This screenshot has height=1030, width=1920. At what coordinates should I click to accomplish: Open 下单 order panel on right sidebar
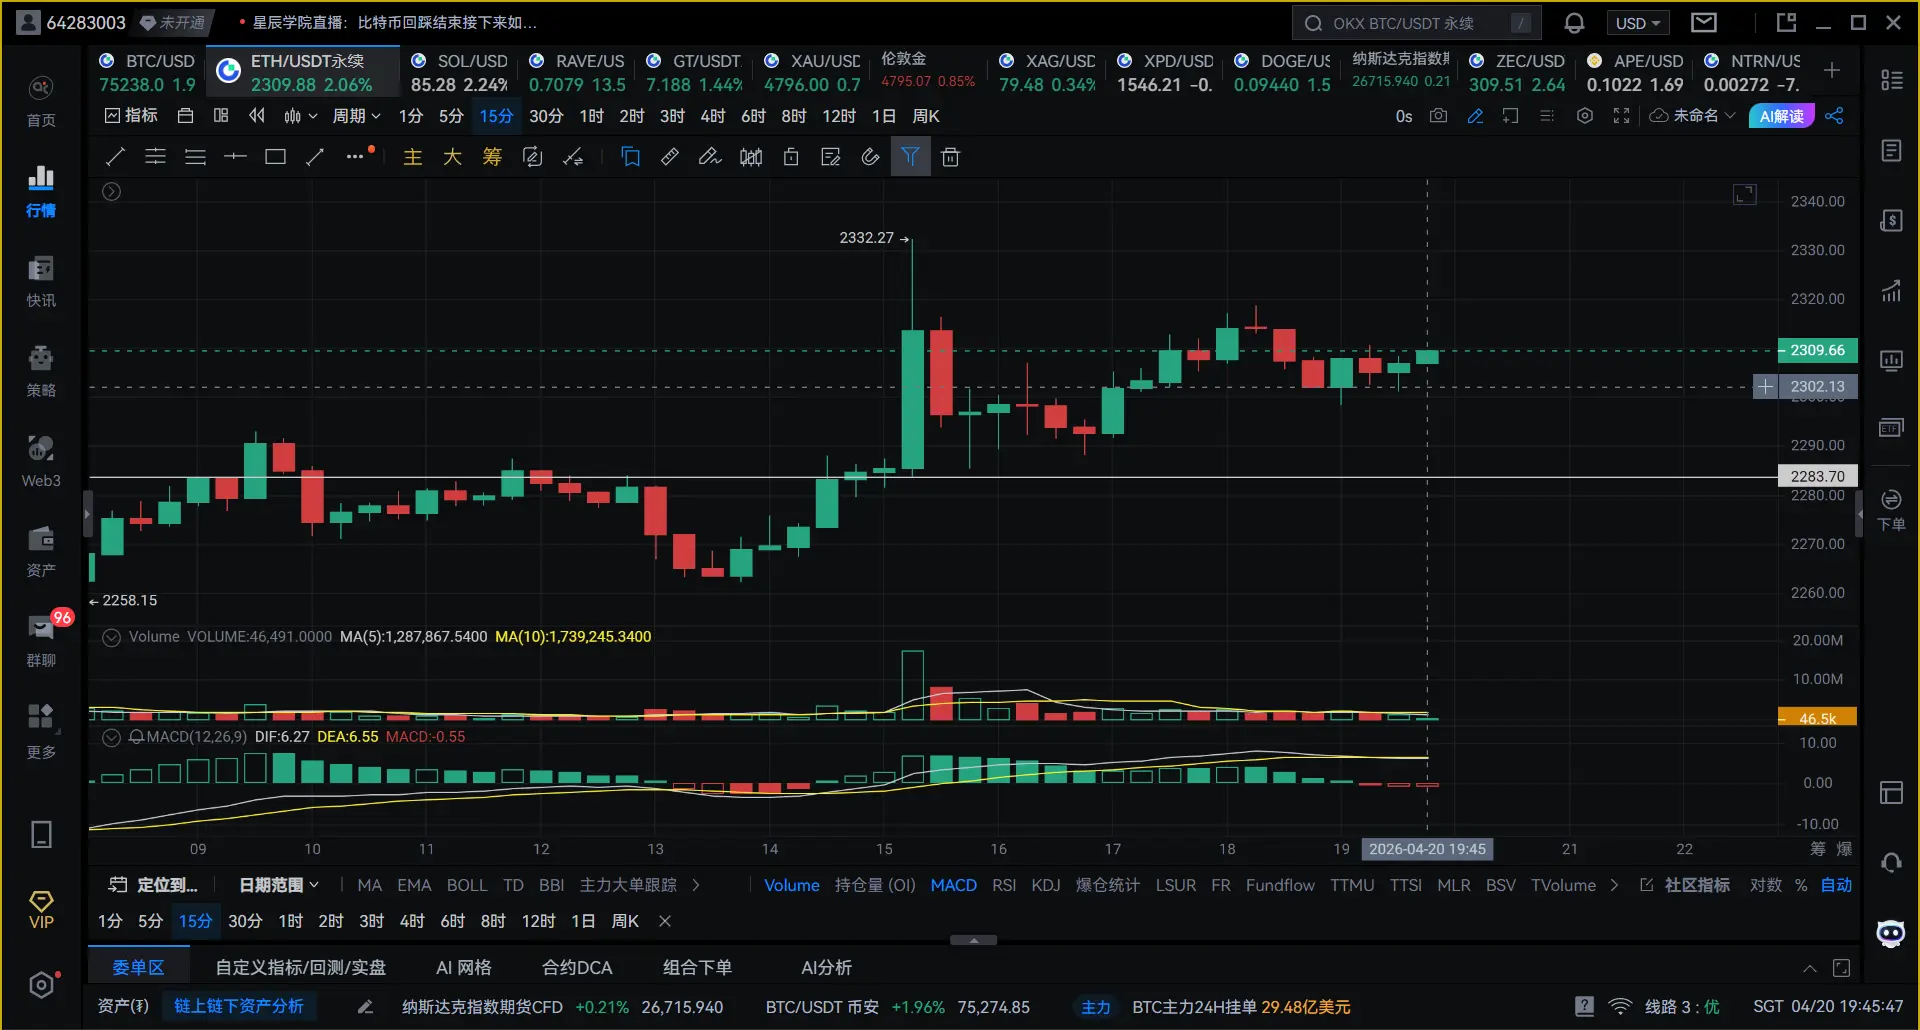[x=1891, y=510]
